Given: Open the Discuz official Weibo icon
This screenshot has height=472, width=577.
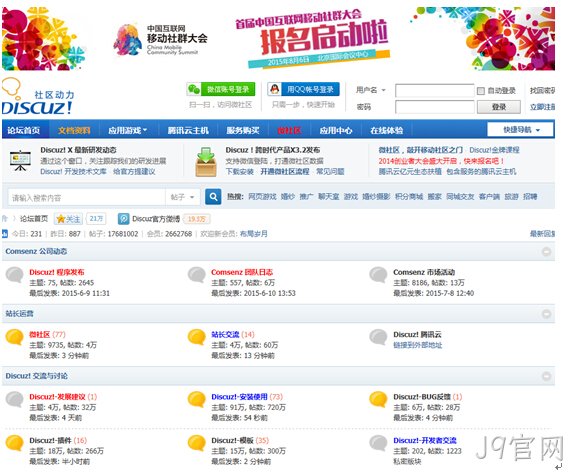Looking at the screenshot, I should 124,219.
